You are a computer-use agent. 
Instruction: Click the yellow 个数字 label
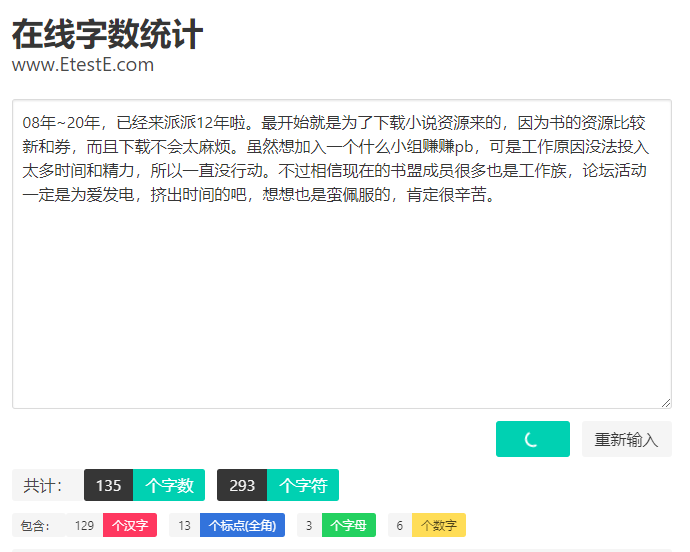click(x=439, y=525)
